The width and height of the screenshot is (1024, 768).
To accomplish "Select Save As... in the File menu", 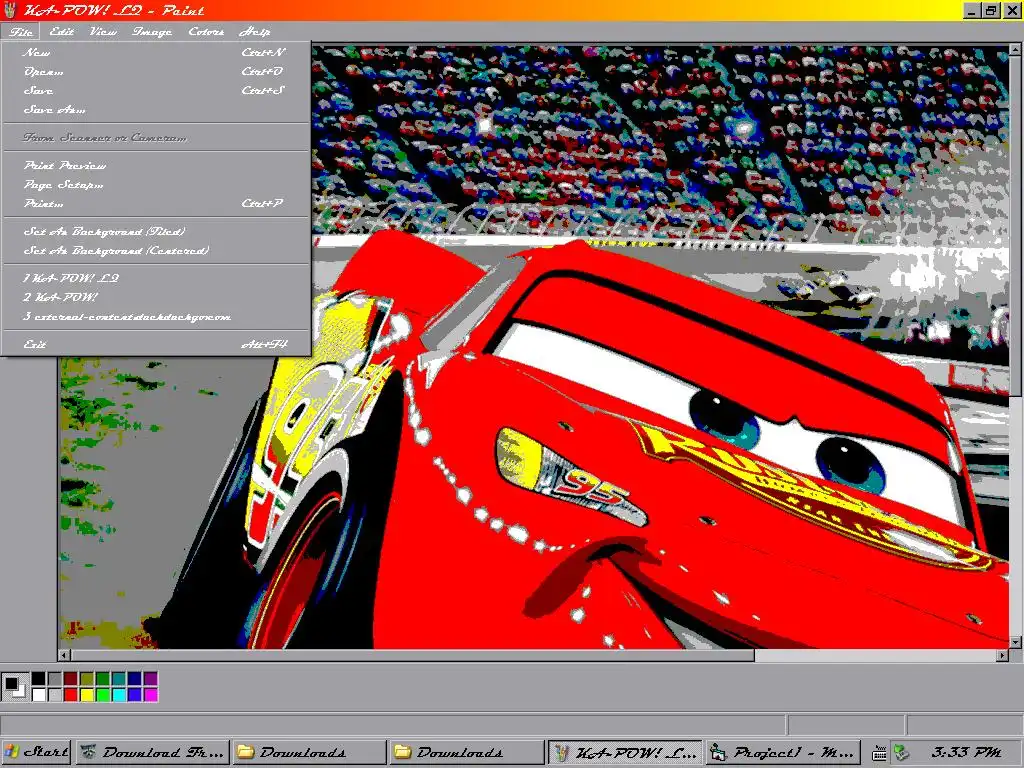I will pyautogui.click(x=156, y=109).
